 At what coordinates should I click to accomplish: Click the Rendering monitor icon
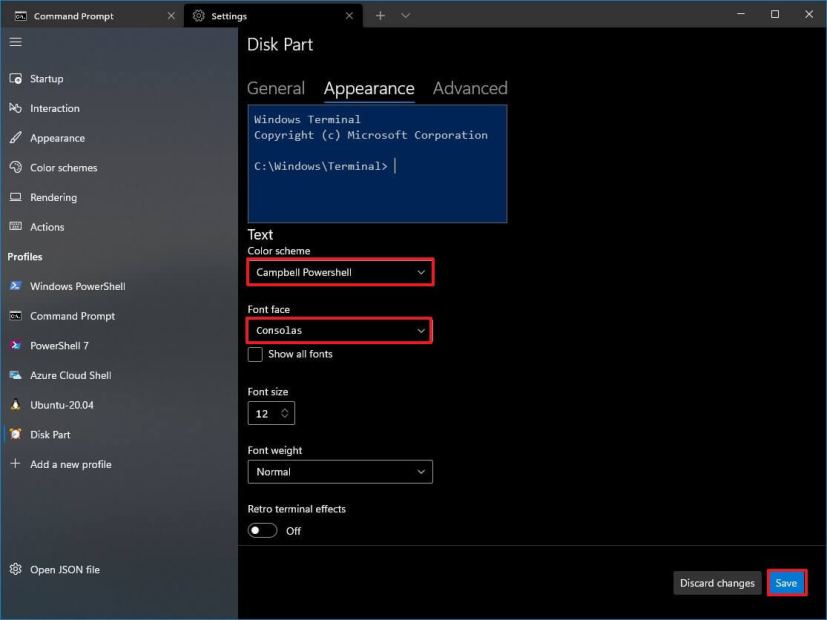[15, 197]
